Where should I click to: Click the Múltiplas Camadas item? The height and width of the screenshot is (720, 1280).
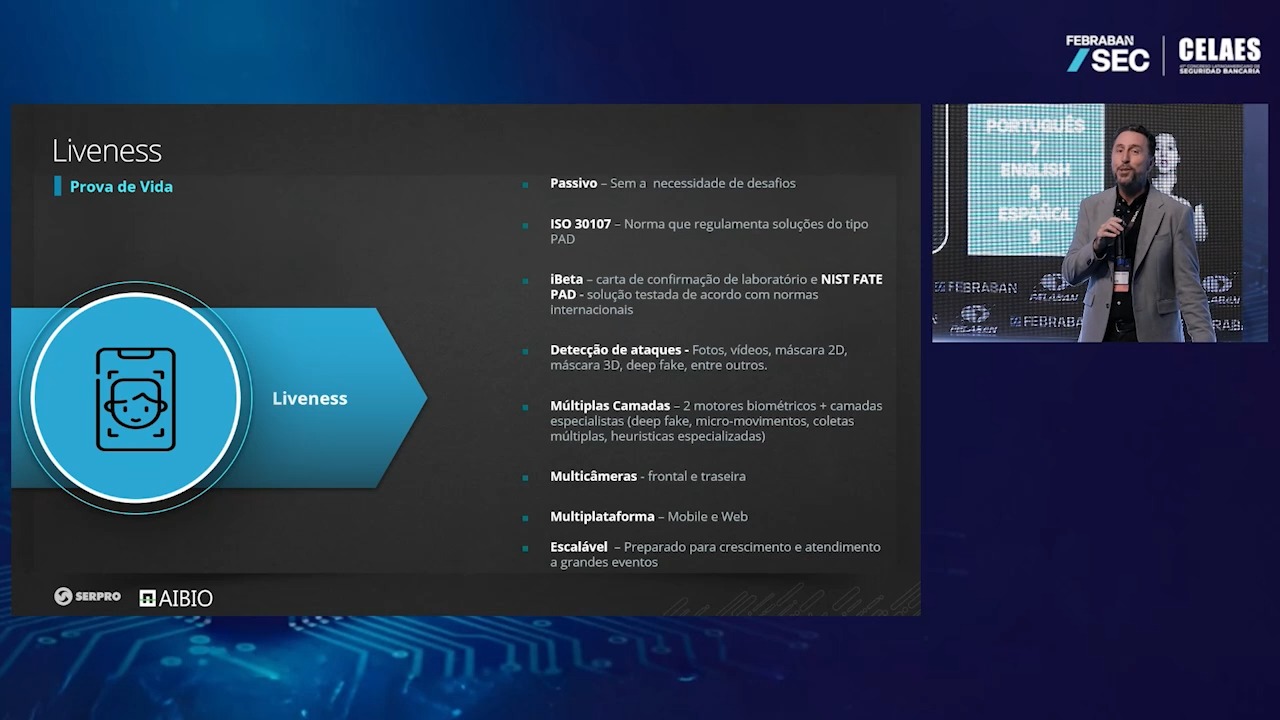pos(716,421)
